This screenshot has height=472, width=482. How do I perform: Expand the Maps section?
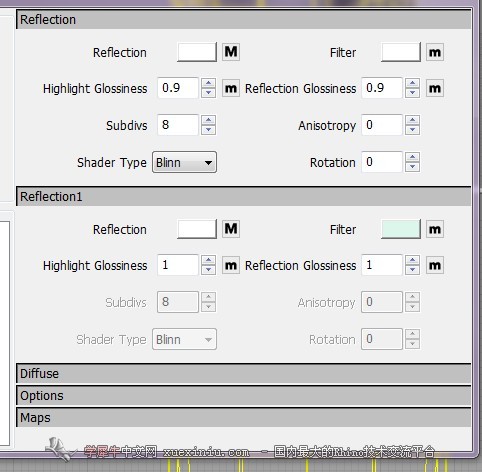coord(244,418)
